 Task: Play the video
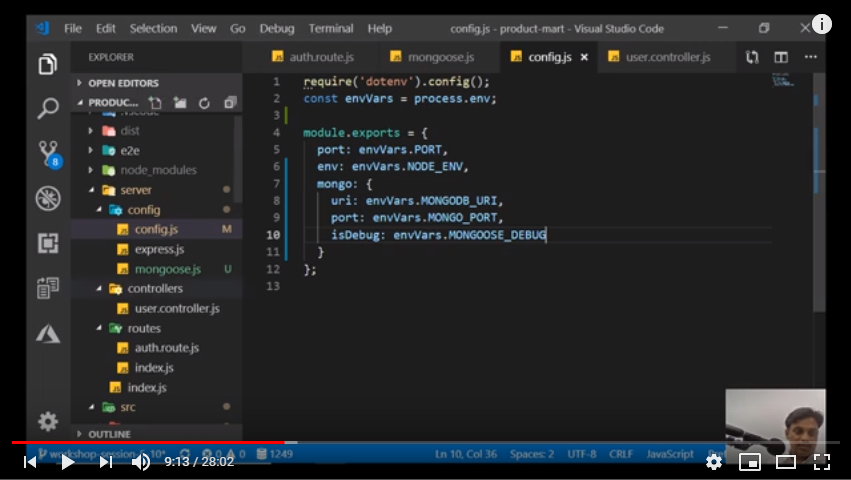67,462
